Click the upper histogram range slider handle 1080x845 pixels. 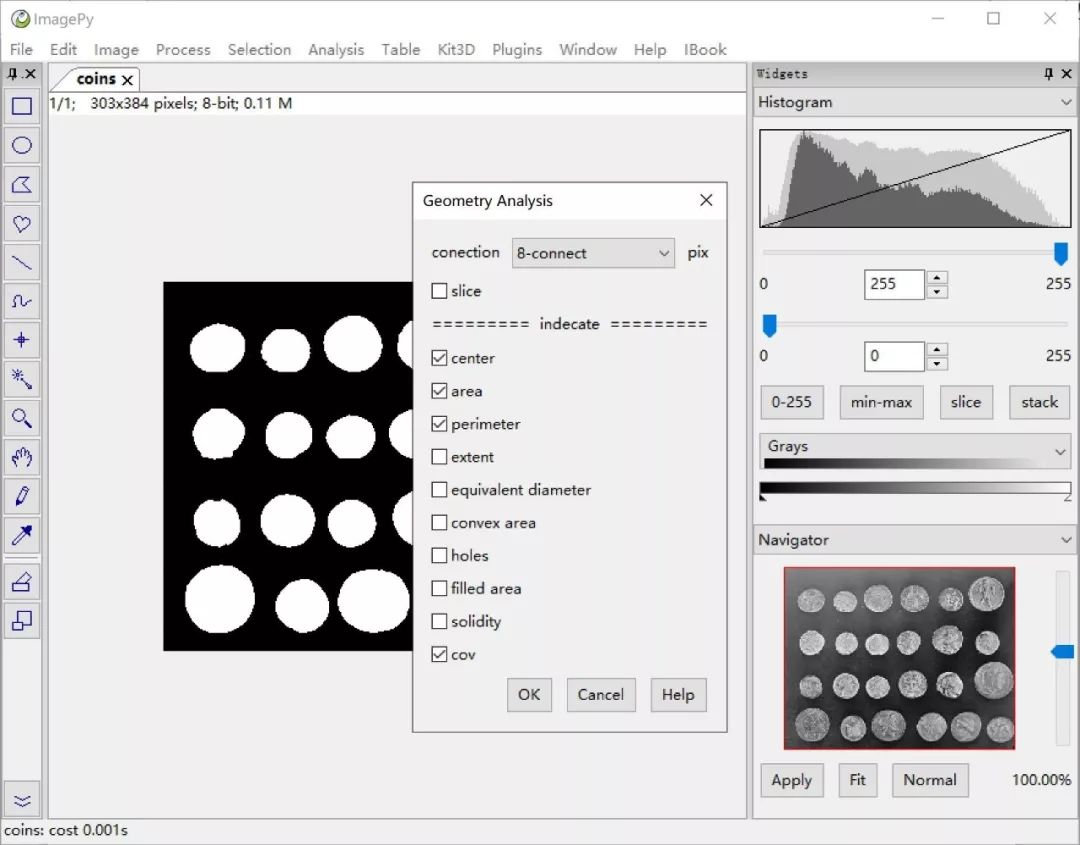(x=1061, y=253)
